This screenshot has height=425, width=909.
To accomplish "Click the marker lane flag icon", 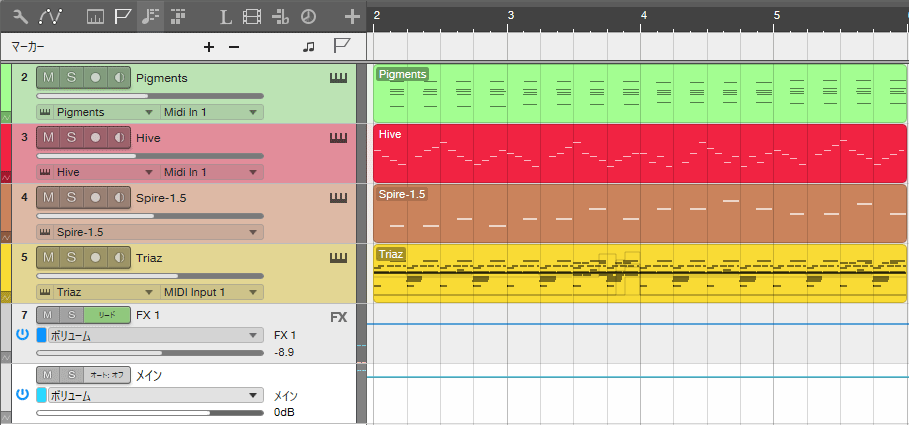I will (340, 46).
